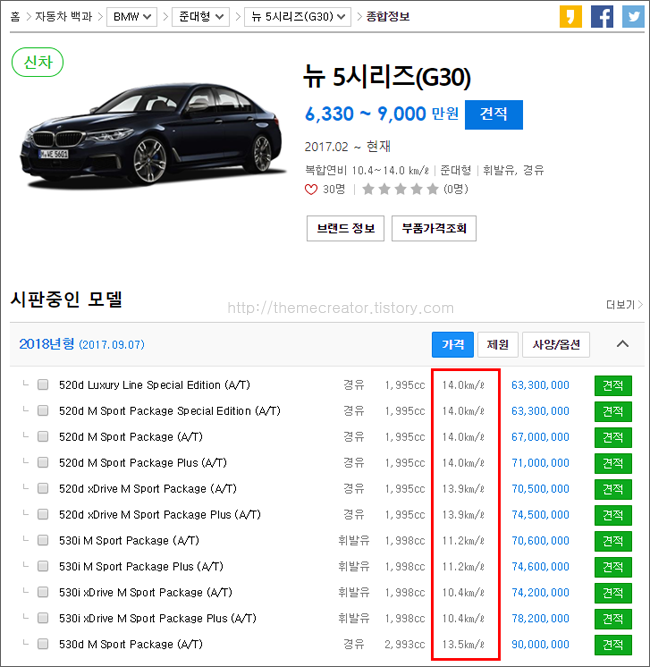Open 브랜드 정보 button
This screenshot has height=667, width=650.
click(x=345, y=228)
